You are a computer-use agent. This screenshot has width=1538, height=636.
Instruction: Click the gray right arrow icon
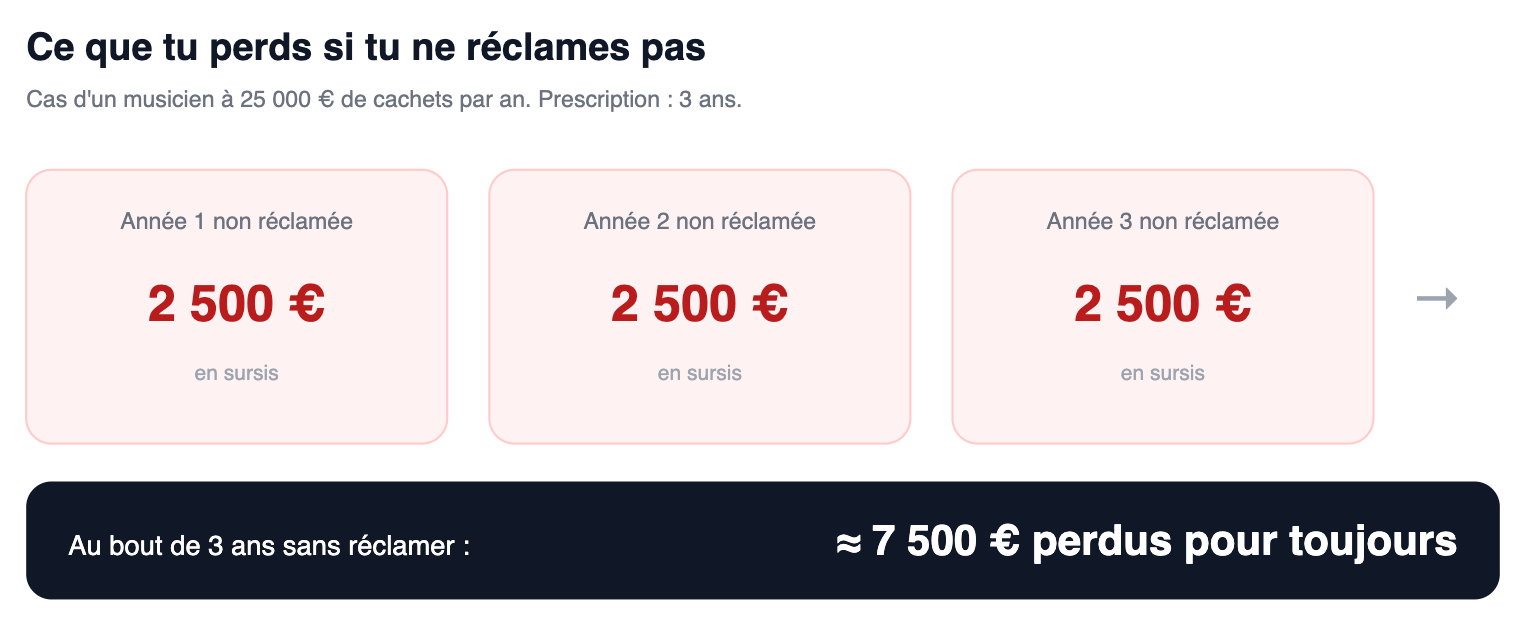pos(1437,298)
